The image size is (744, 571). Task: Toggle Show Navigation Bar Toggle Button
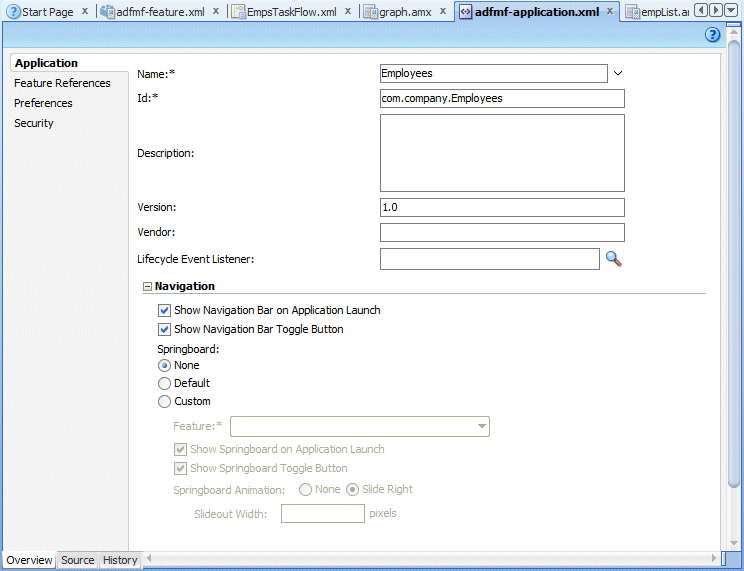(x=164, y=329)
